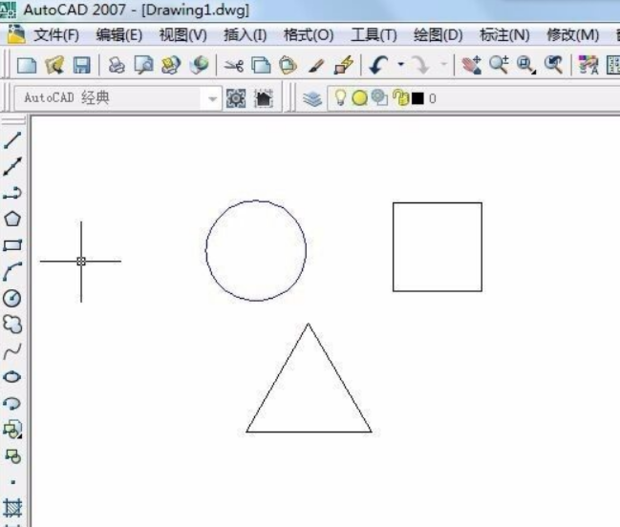620x527 pixels.
Task: Open the 插入(I) menu
Action: (x=245, y=35)
